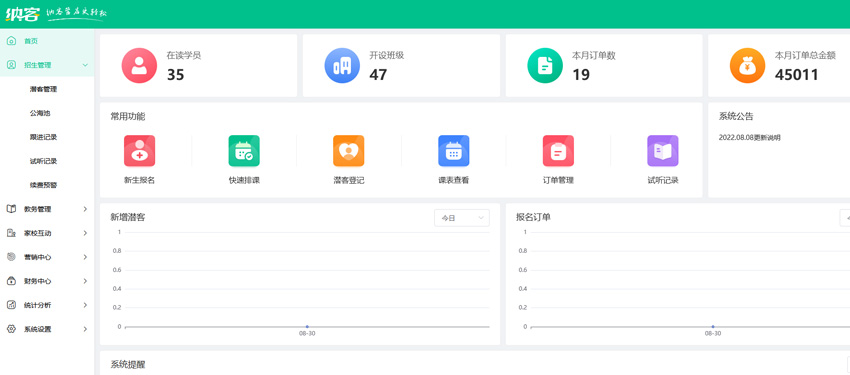The height and width of the screenshot is (375, 850).
Task: Expand the 家校互动 menu arrow
Action: (x=85, y=233)
